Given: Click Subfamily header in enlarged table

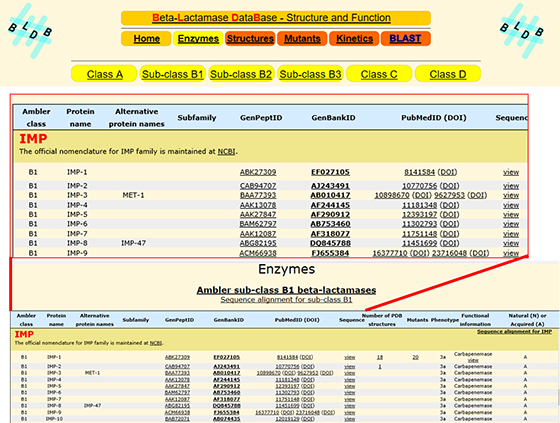Looking at the screenshot, I should point(197,118).
